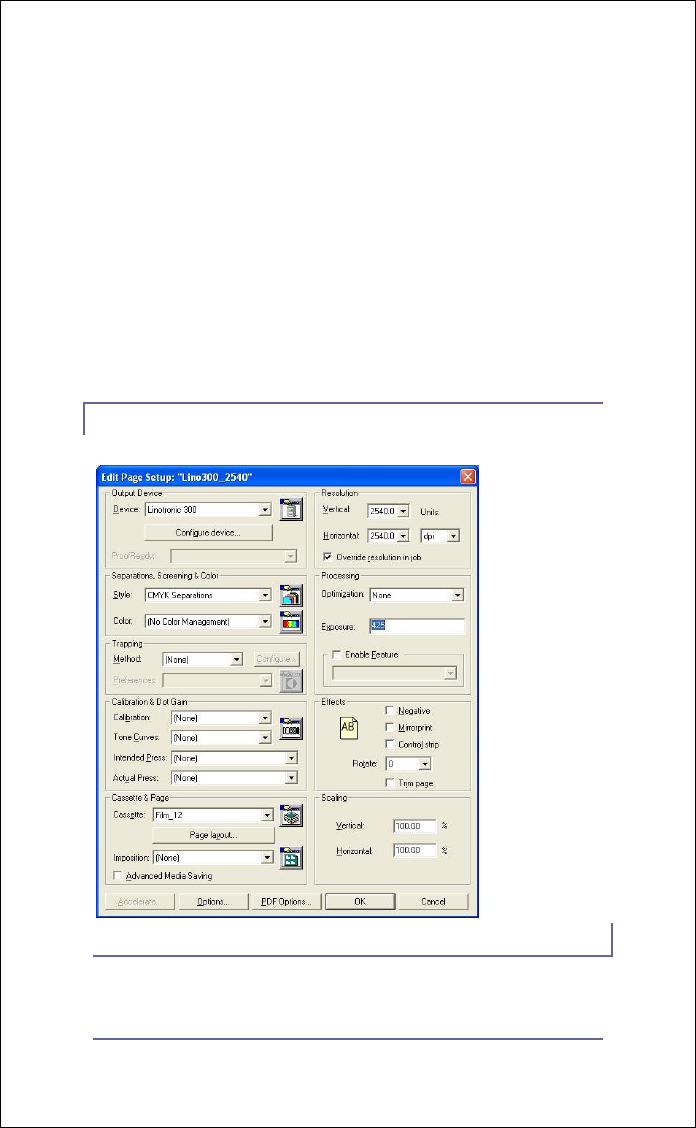The image size is (696, 1128).
Task: Open the separations manager icon beside Style
Action: point(291,595)
